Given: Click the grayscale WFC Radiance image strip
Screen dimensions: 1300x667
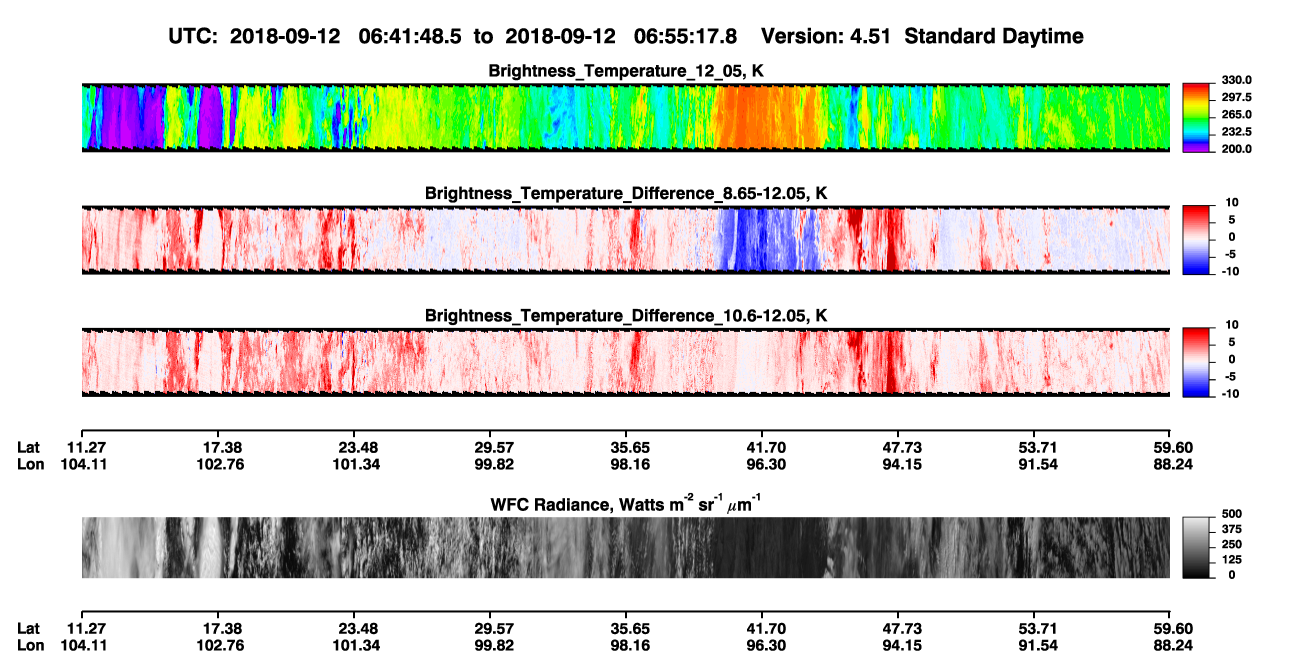Looking at the screenshot, I should (x=625, y=547).
